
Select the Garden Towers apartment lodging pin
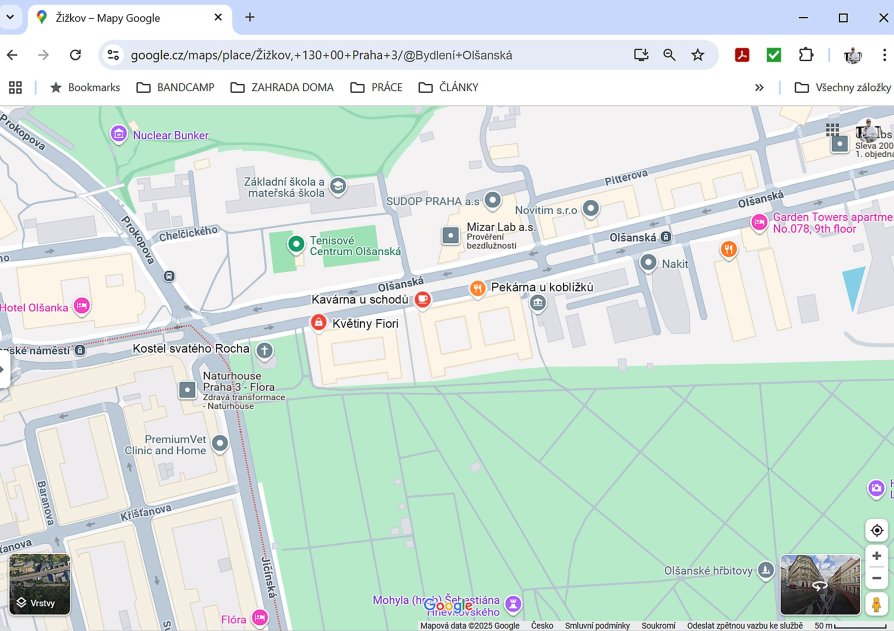[x=759, y=222]
